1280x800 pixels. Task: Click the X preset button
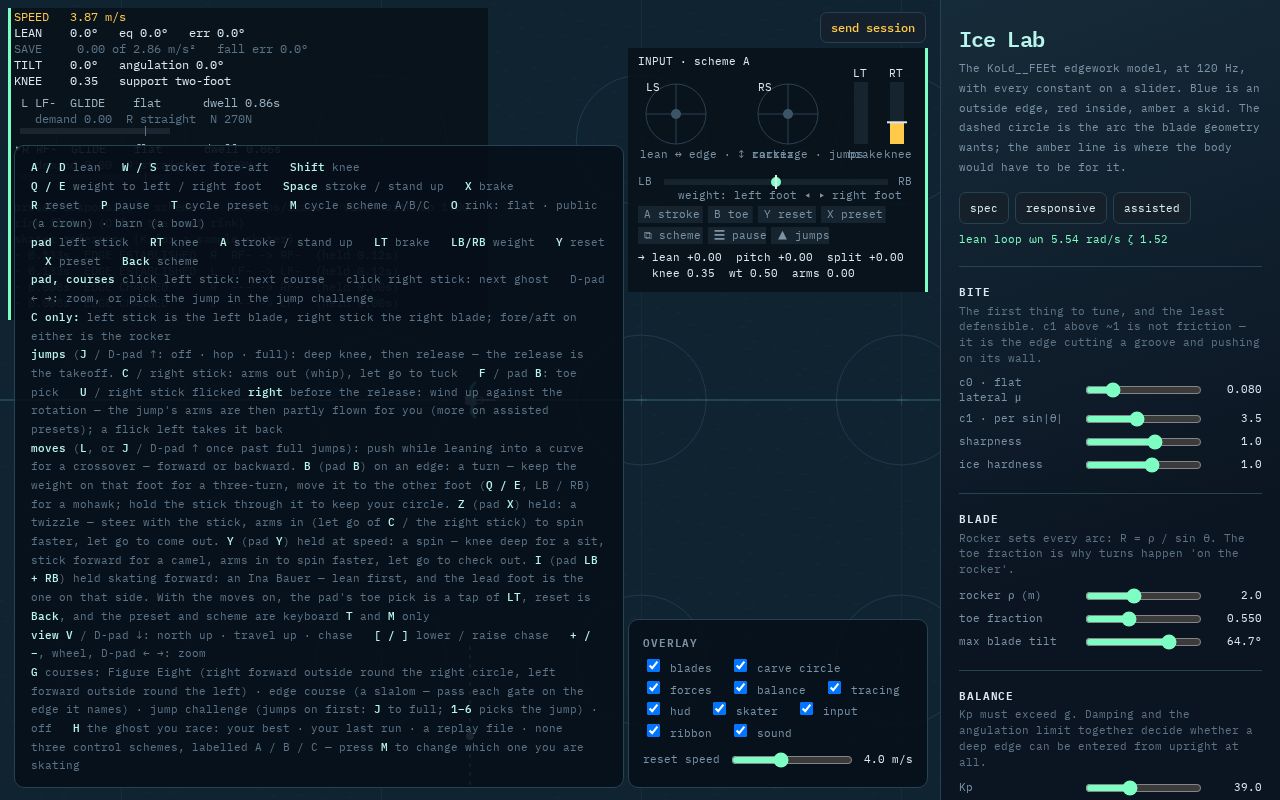[x=853, y=215]
